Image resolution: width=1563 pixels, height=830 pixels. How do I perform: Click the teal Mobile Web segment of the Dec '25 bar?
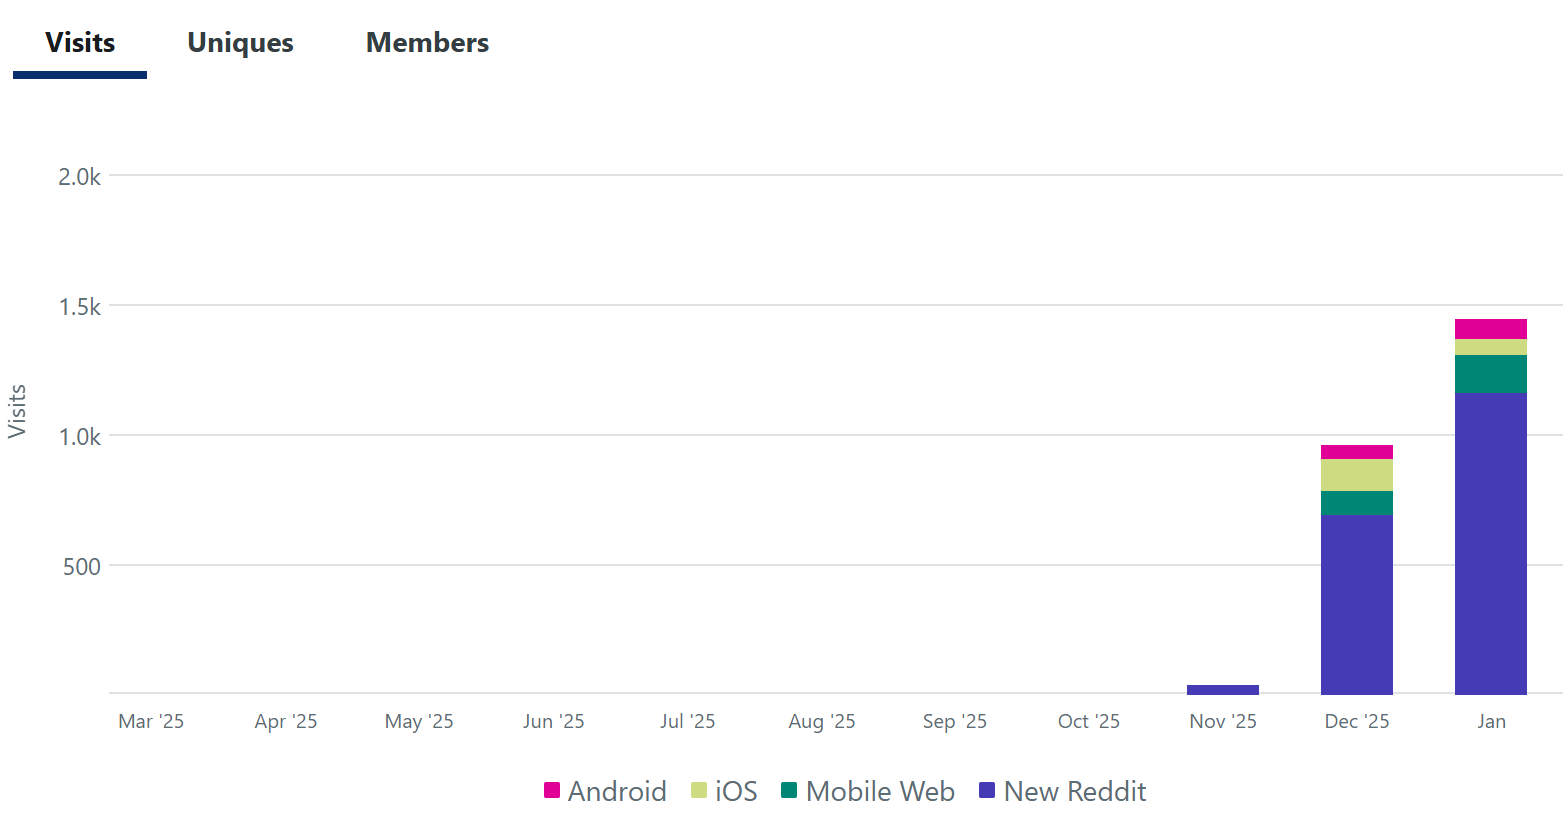[1357, 505]
